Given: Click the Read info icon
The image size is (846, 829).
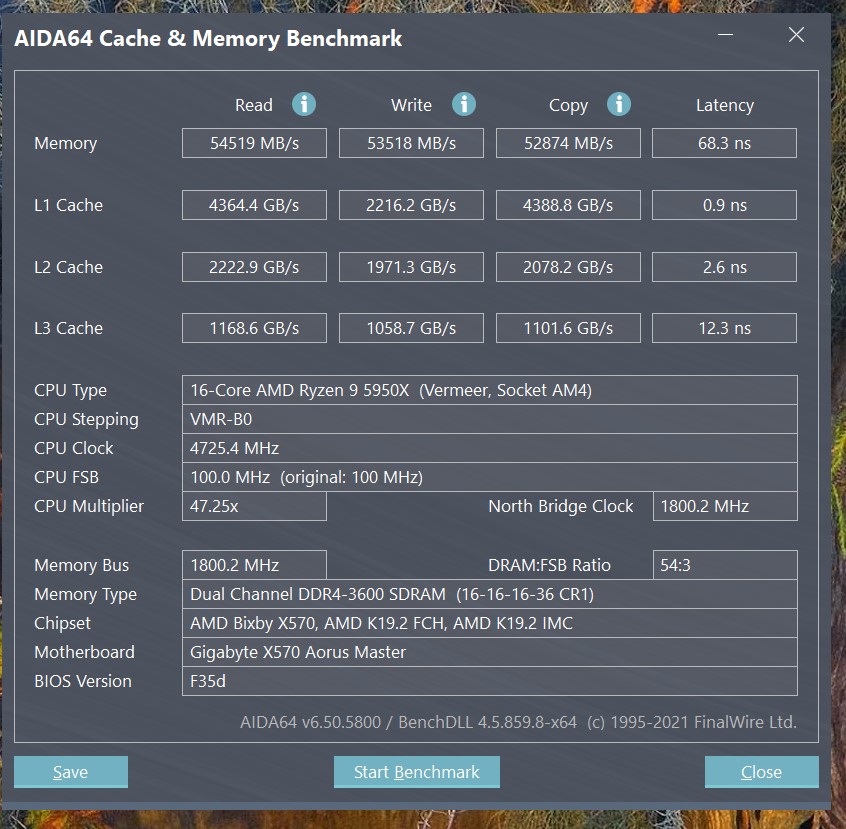Looking at the screenshot, I should [304, 104].
